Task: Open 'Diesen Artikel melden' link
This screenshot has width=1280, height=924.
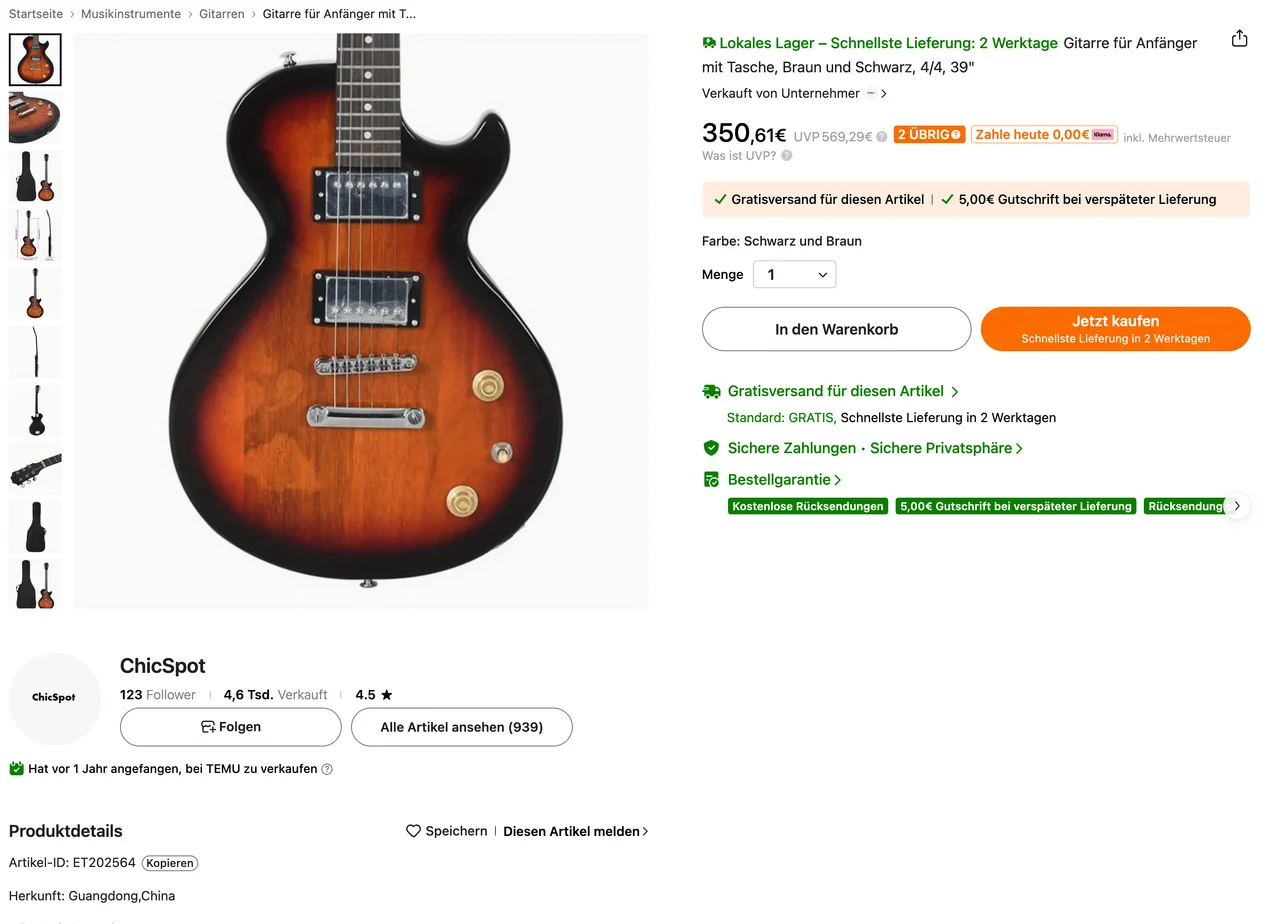Action: pyautogui.click(x=575, y=831)
